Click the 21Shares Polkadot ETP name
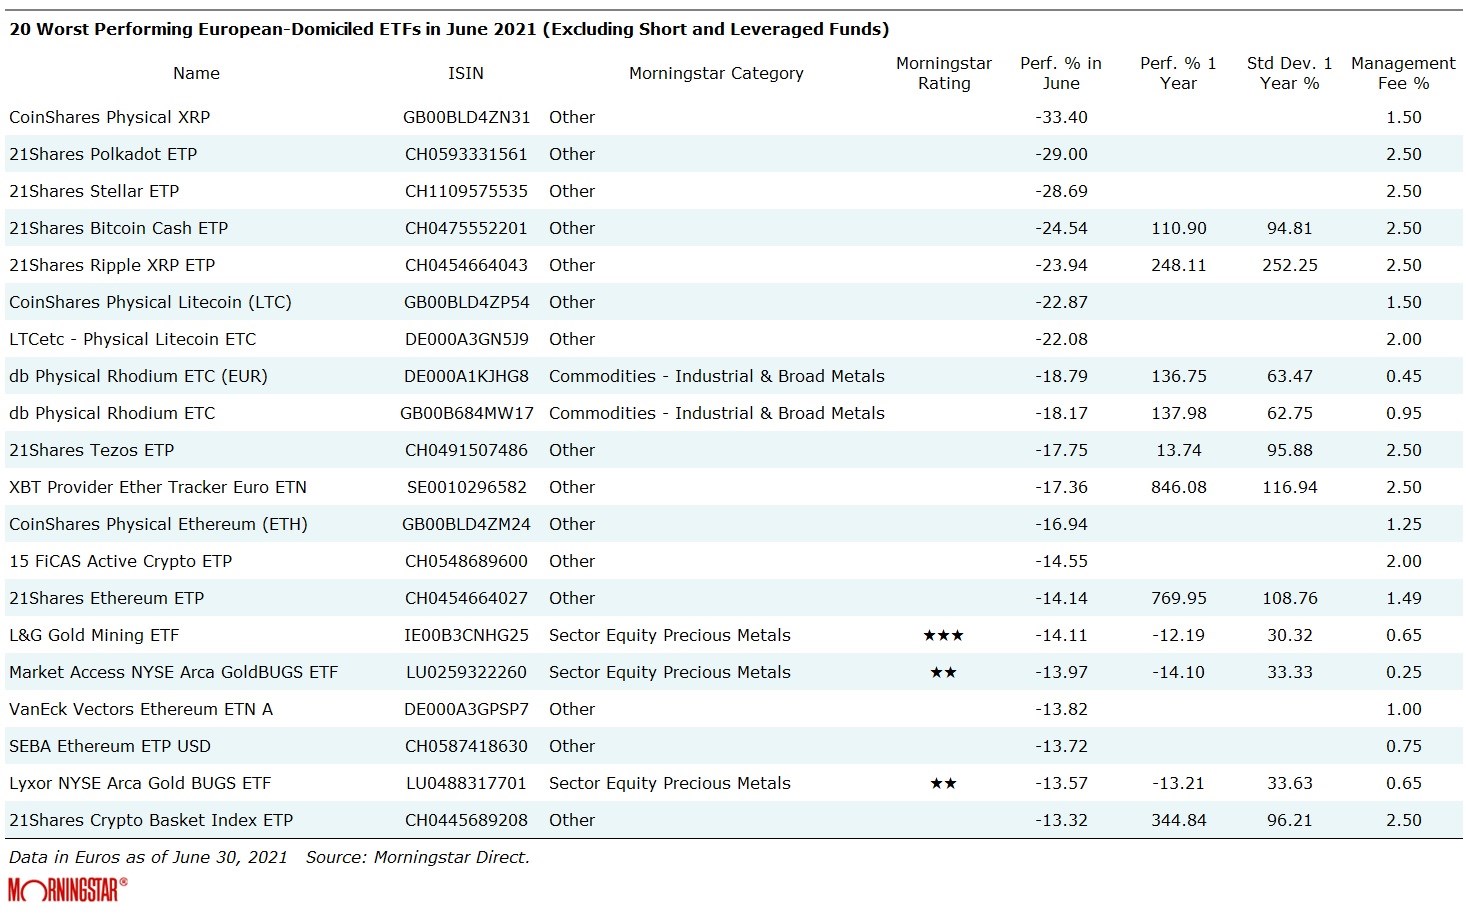This screenshot has width=1466, height=915. tap(103, 154)
